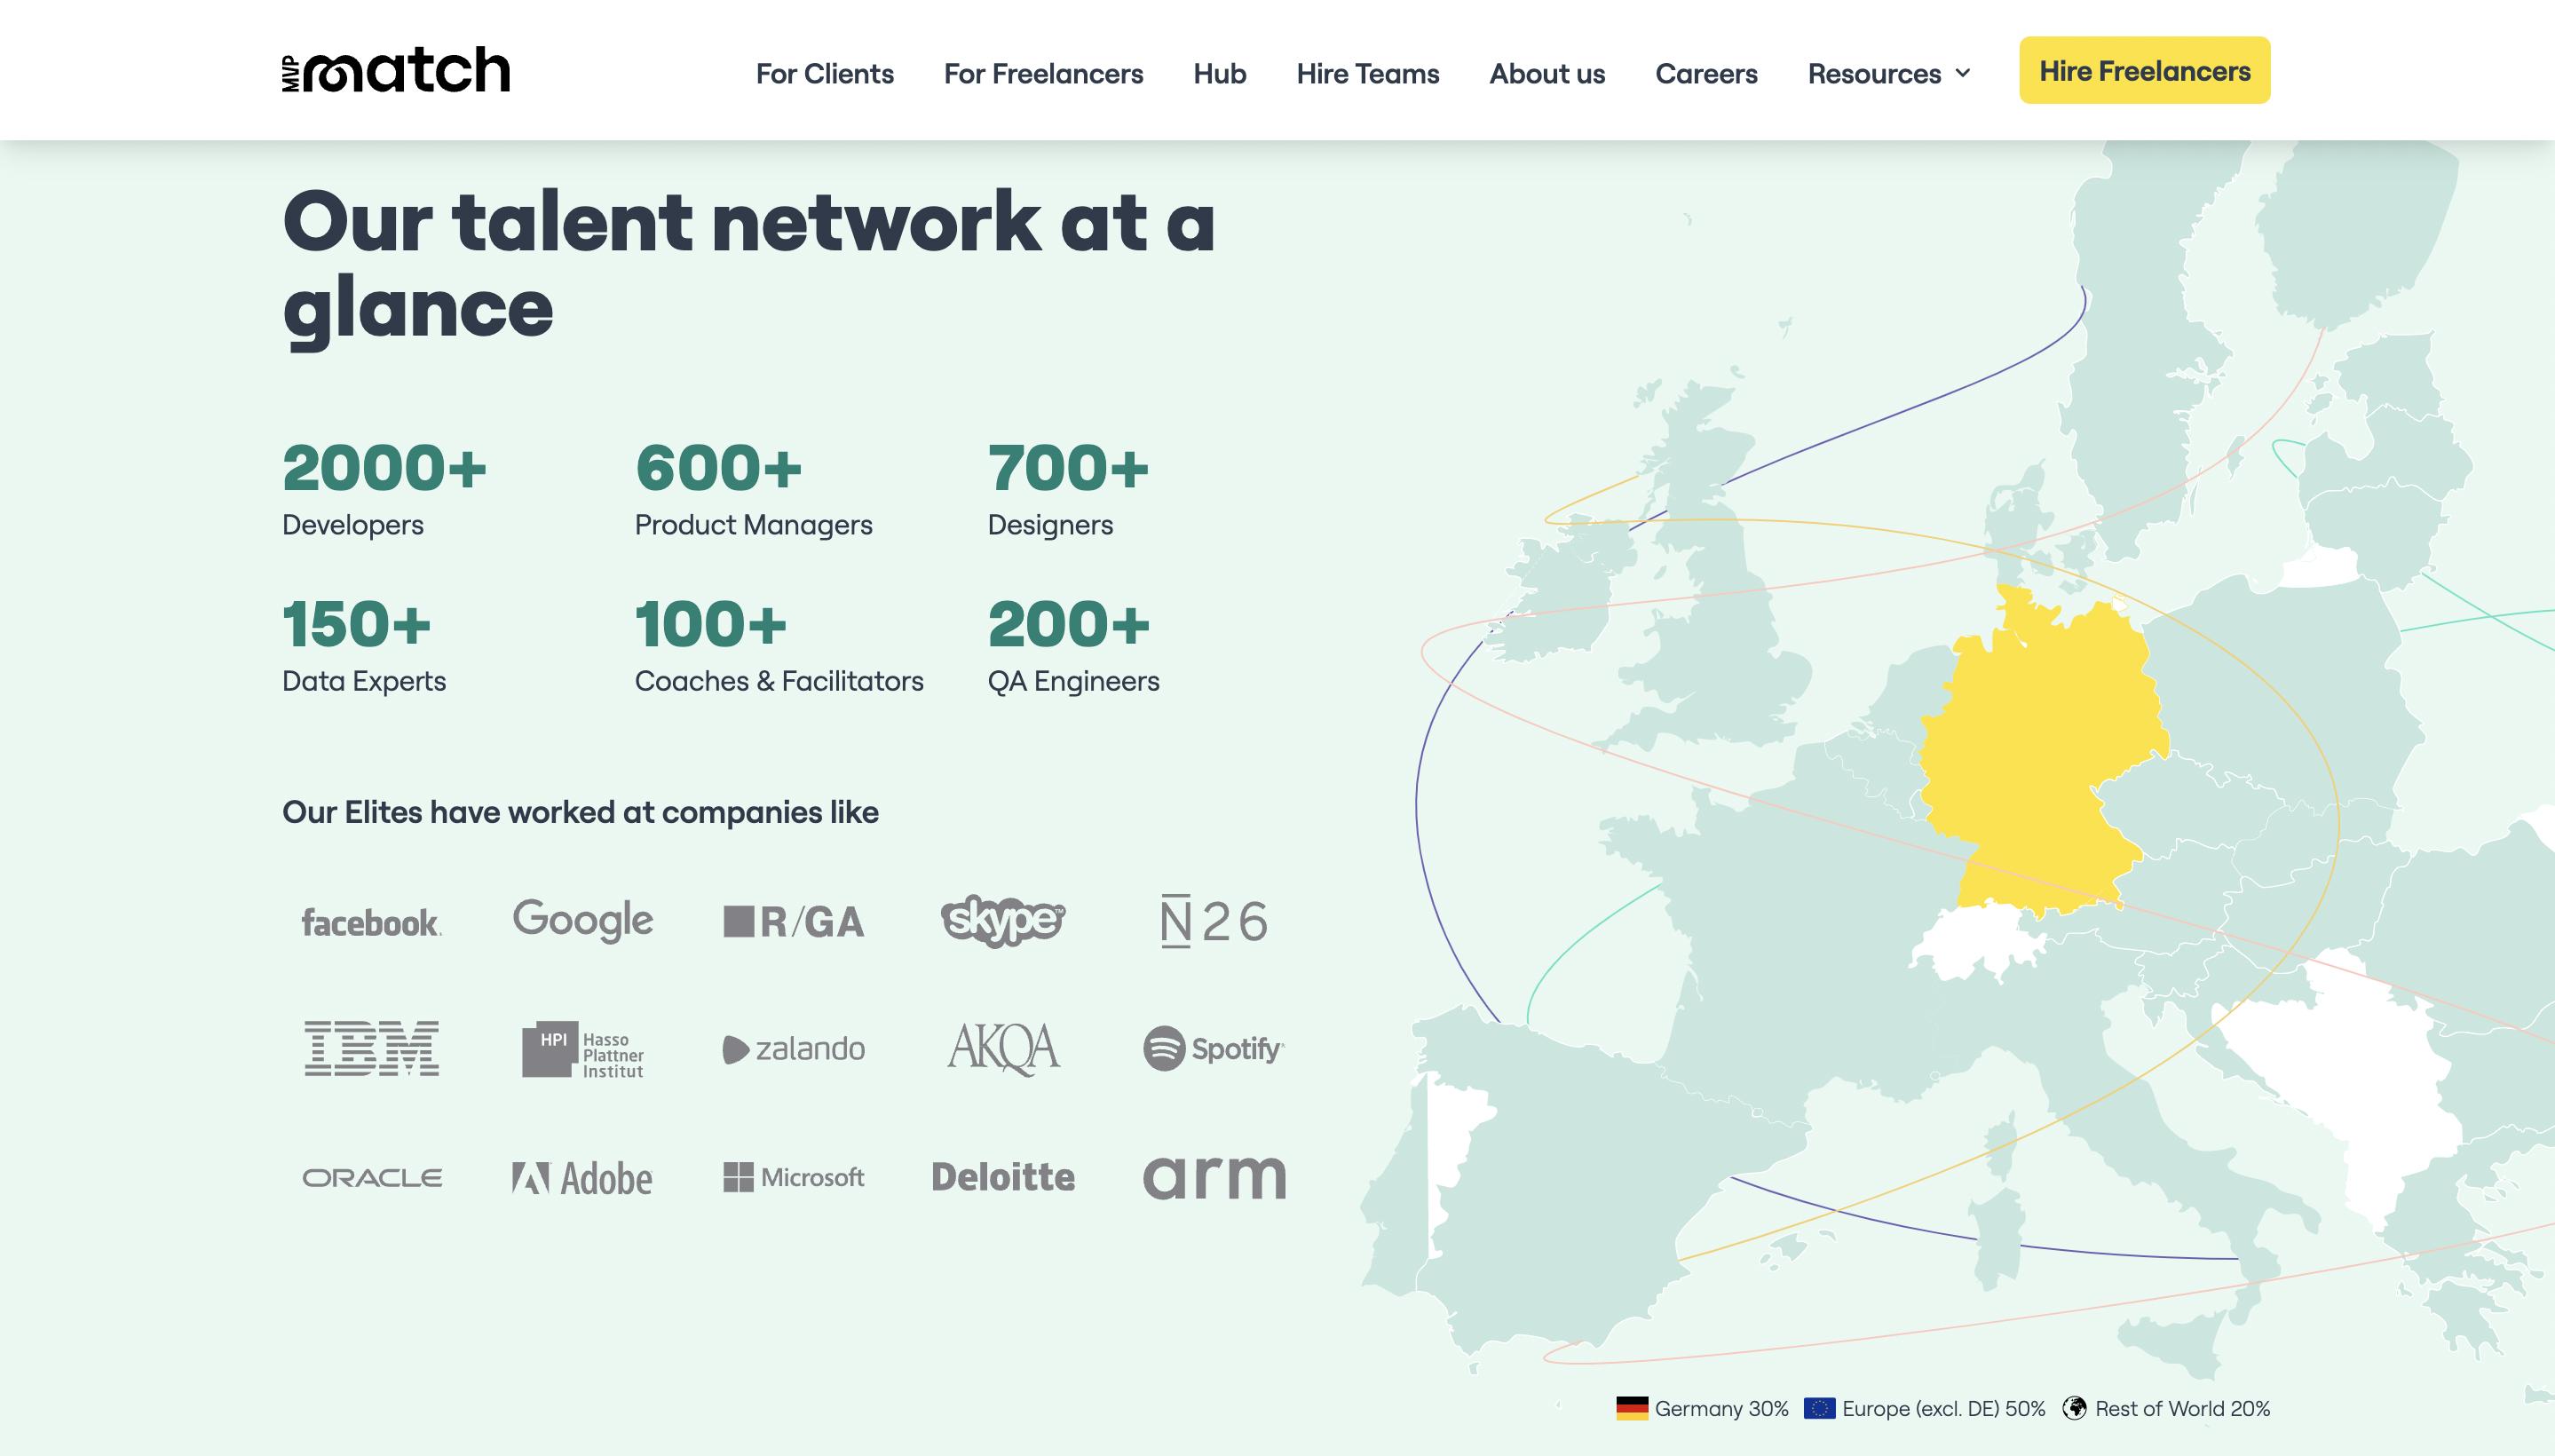This screenshot has height=1456, width=2555.
Task: Click the facebook logo
Action: [x=371, y=922]
